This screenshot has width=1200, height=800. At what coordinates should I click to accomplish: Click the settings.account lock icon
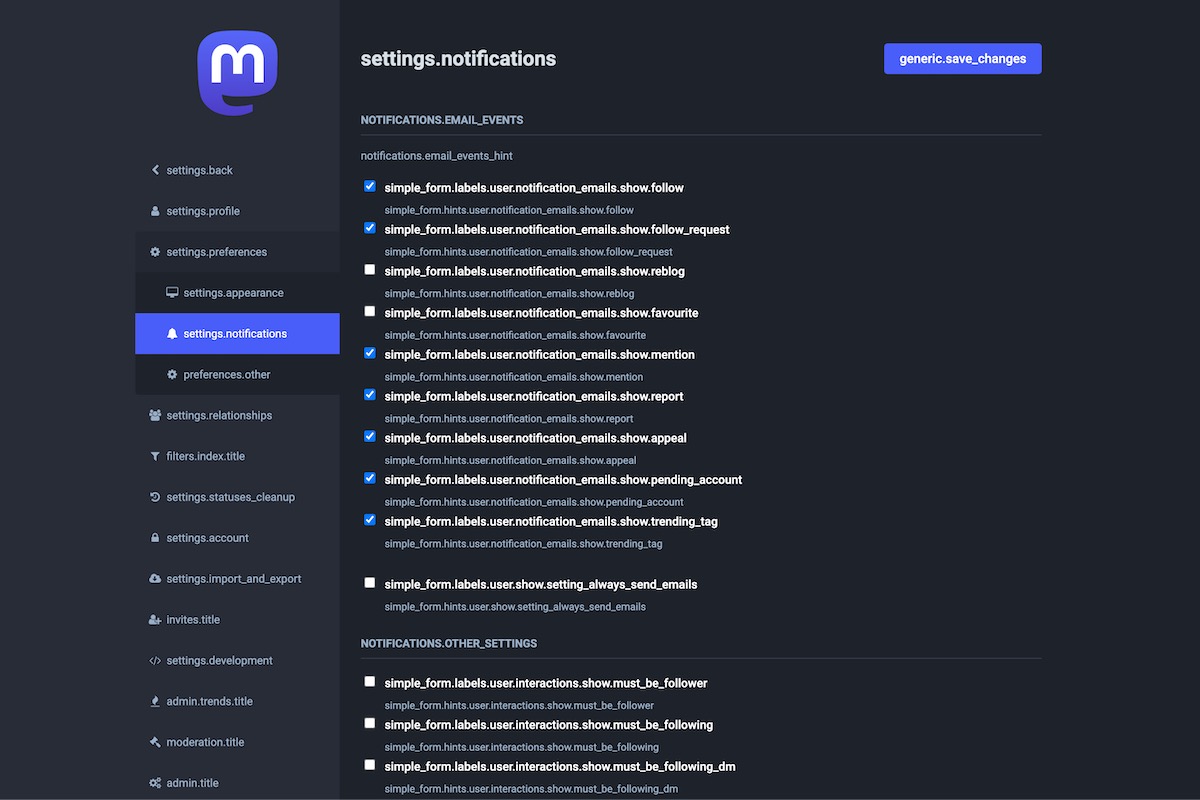(x=155, y=538)
